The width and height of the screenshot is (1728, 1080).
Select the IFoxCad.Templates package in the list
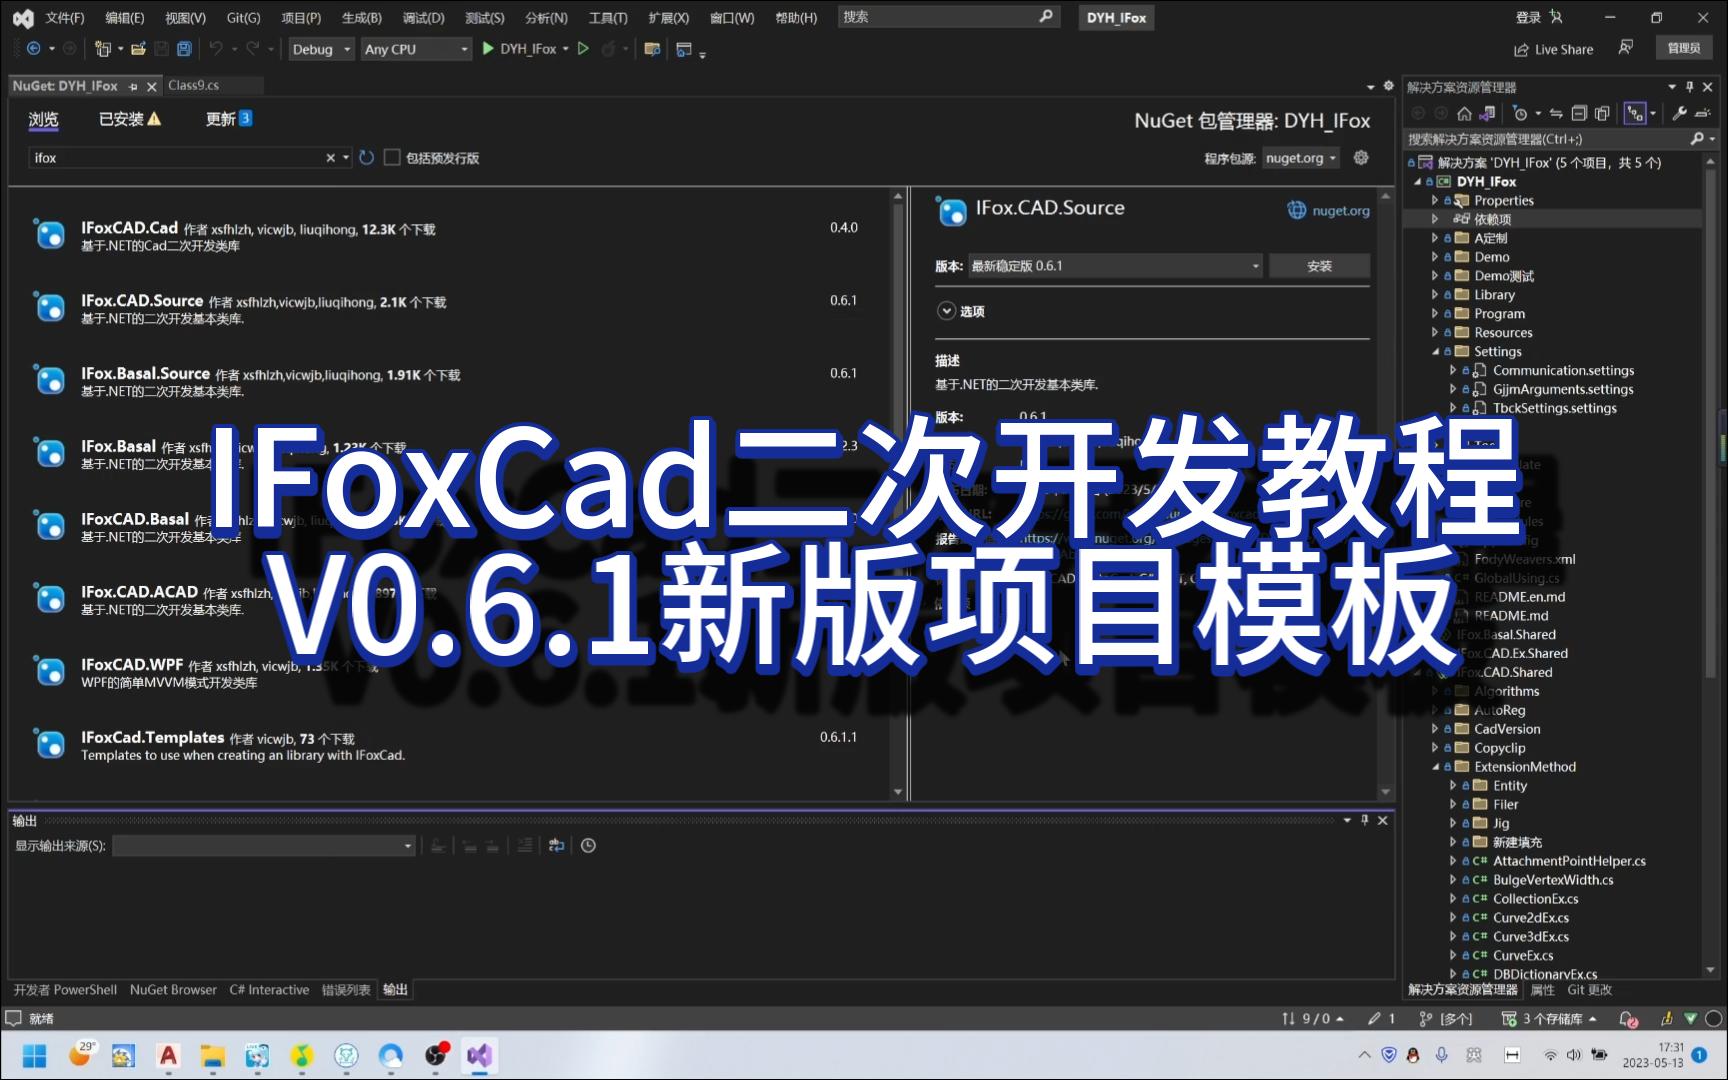coord(448,745)
